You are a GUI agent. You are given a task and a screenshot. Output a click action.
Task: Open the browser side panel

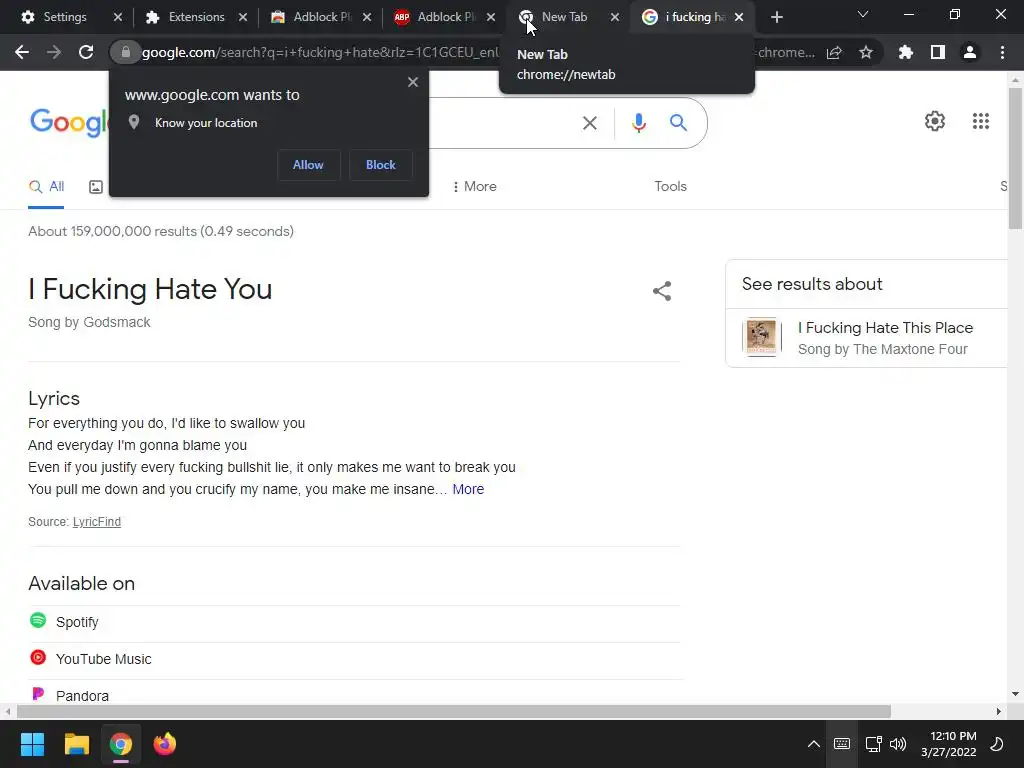pyautogui.click(x=938, y=52)
